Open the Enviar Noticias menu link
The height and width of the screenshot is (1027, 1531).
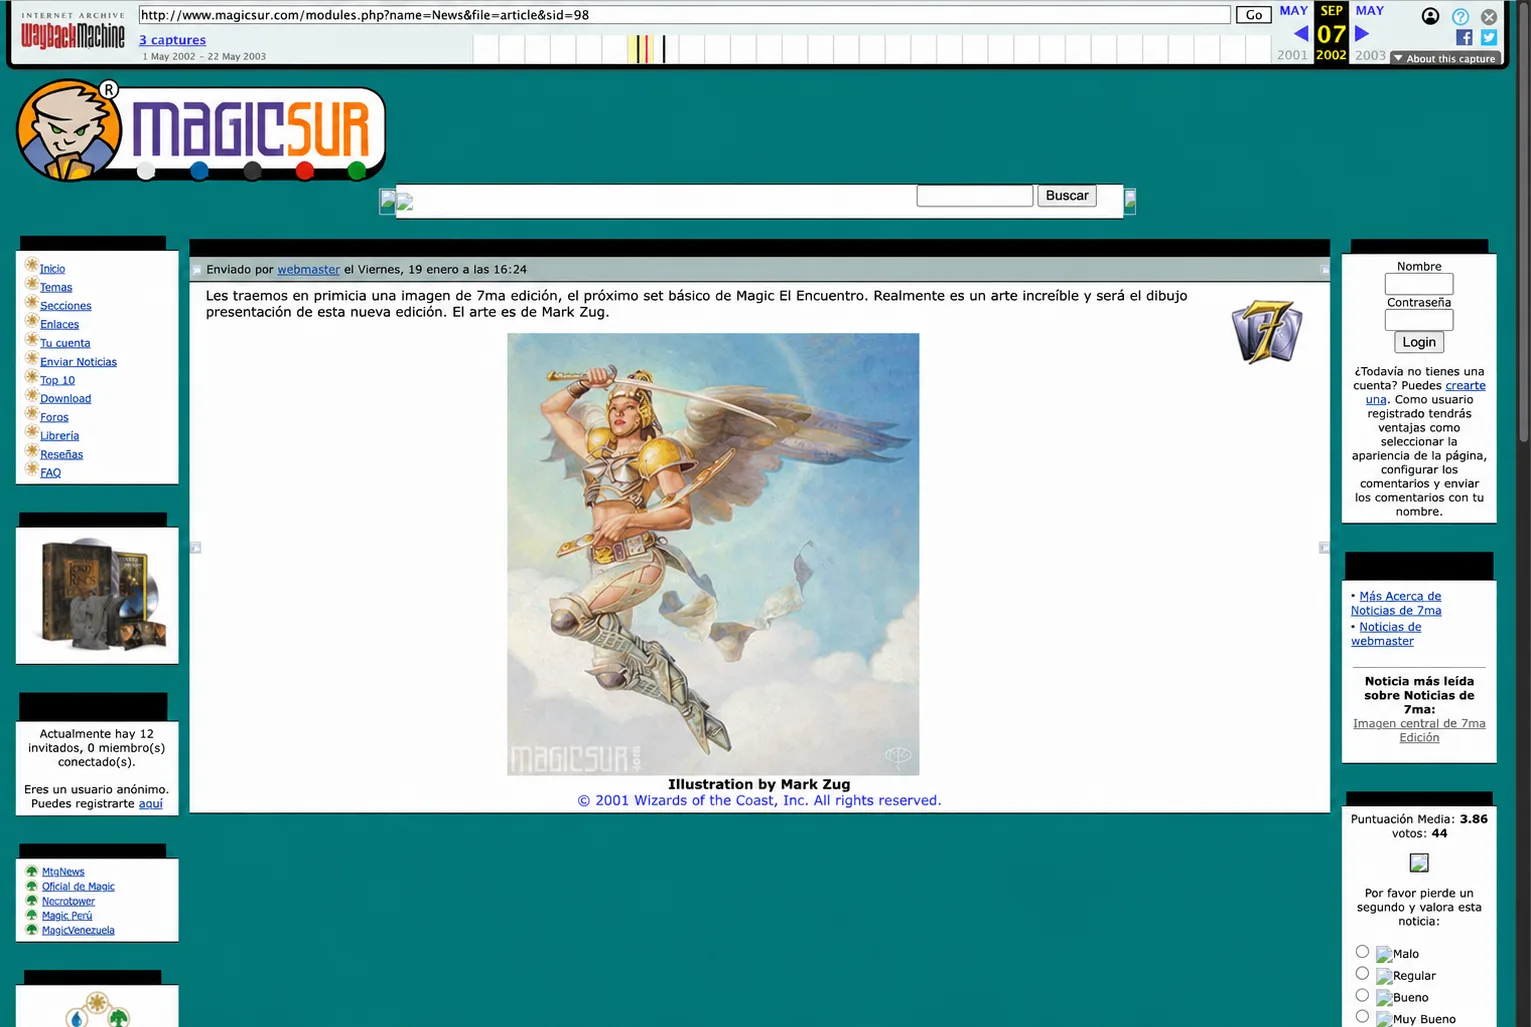pos(78,362)
